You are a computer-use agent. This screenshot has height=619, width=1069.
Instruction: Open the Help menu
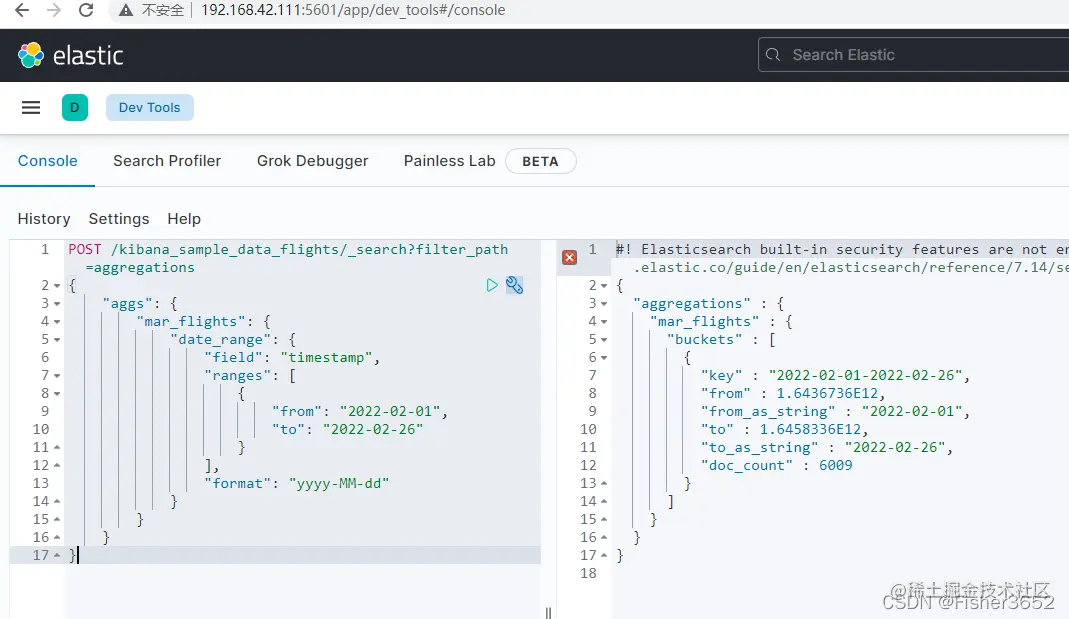point(184,219)
